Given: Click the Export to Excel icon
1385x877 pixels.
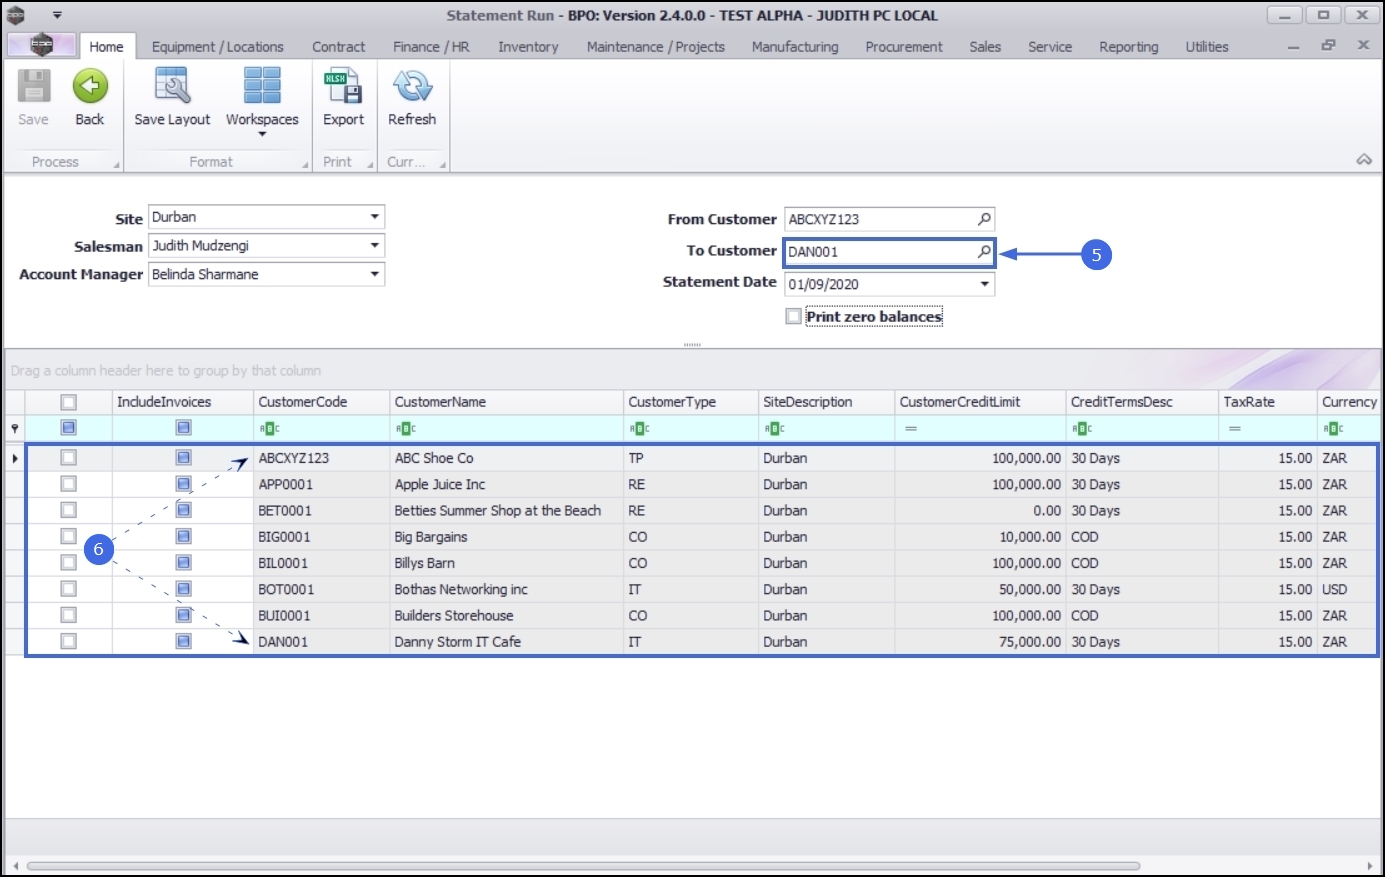Looking at the screenshot, I should [x=343, y=88].
